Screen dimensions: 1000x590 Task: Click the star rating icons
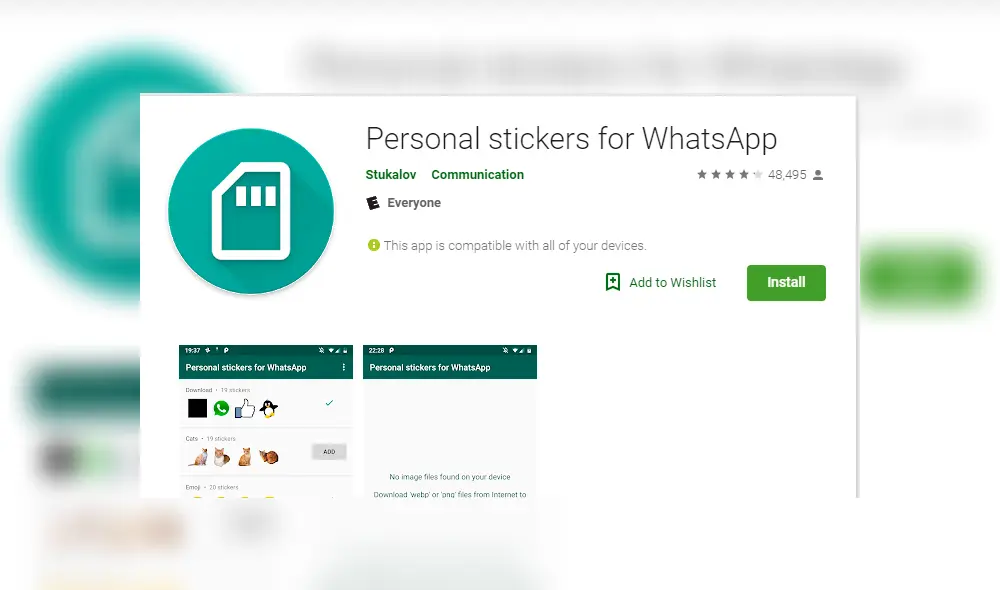(730, 174)
